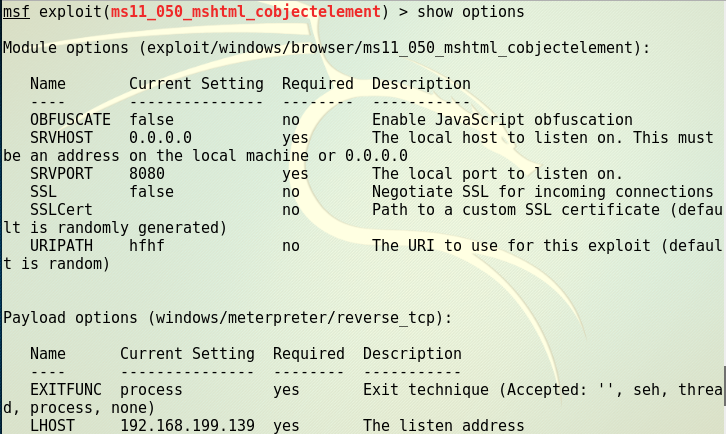
Task: Click the 'Required' header in the payload options table
Action: pyautogui.click(x=308, y=354)
